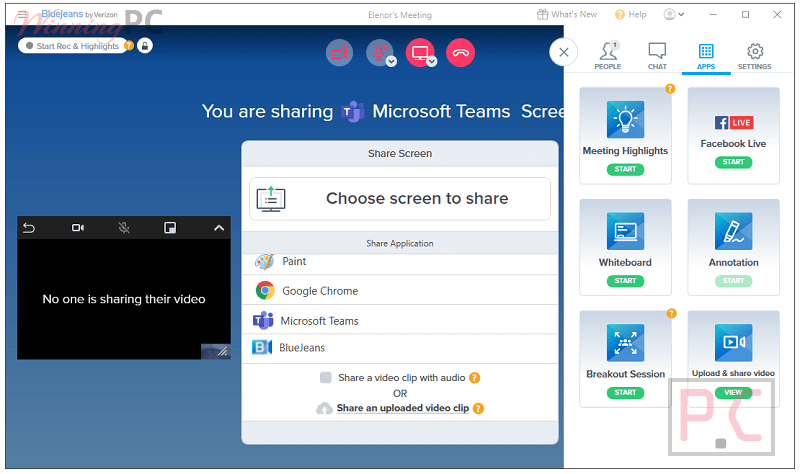Click the Annotation pencil icon
Image resolution: width=800 pixels, height=474 pixels.
click(734, 231)
